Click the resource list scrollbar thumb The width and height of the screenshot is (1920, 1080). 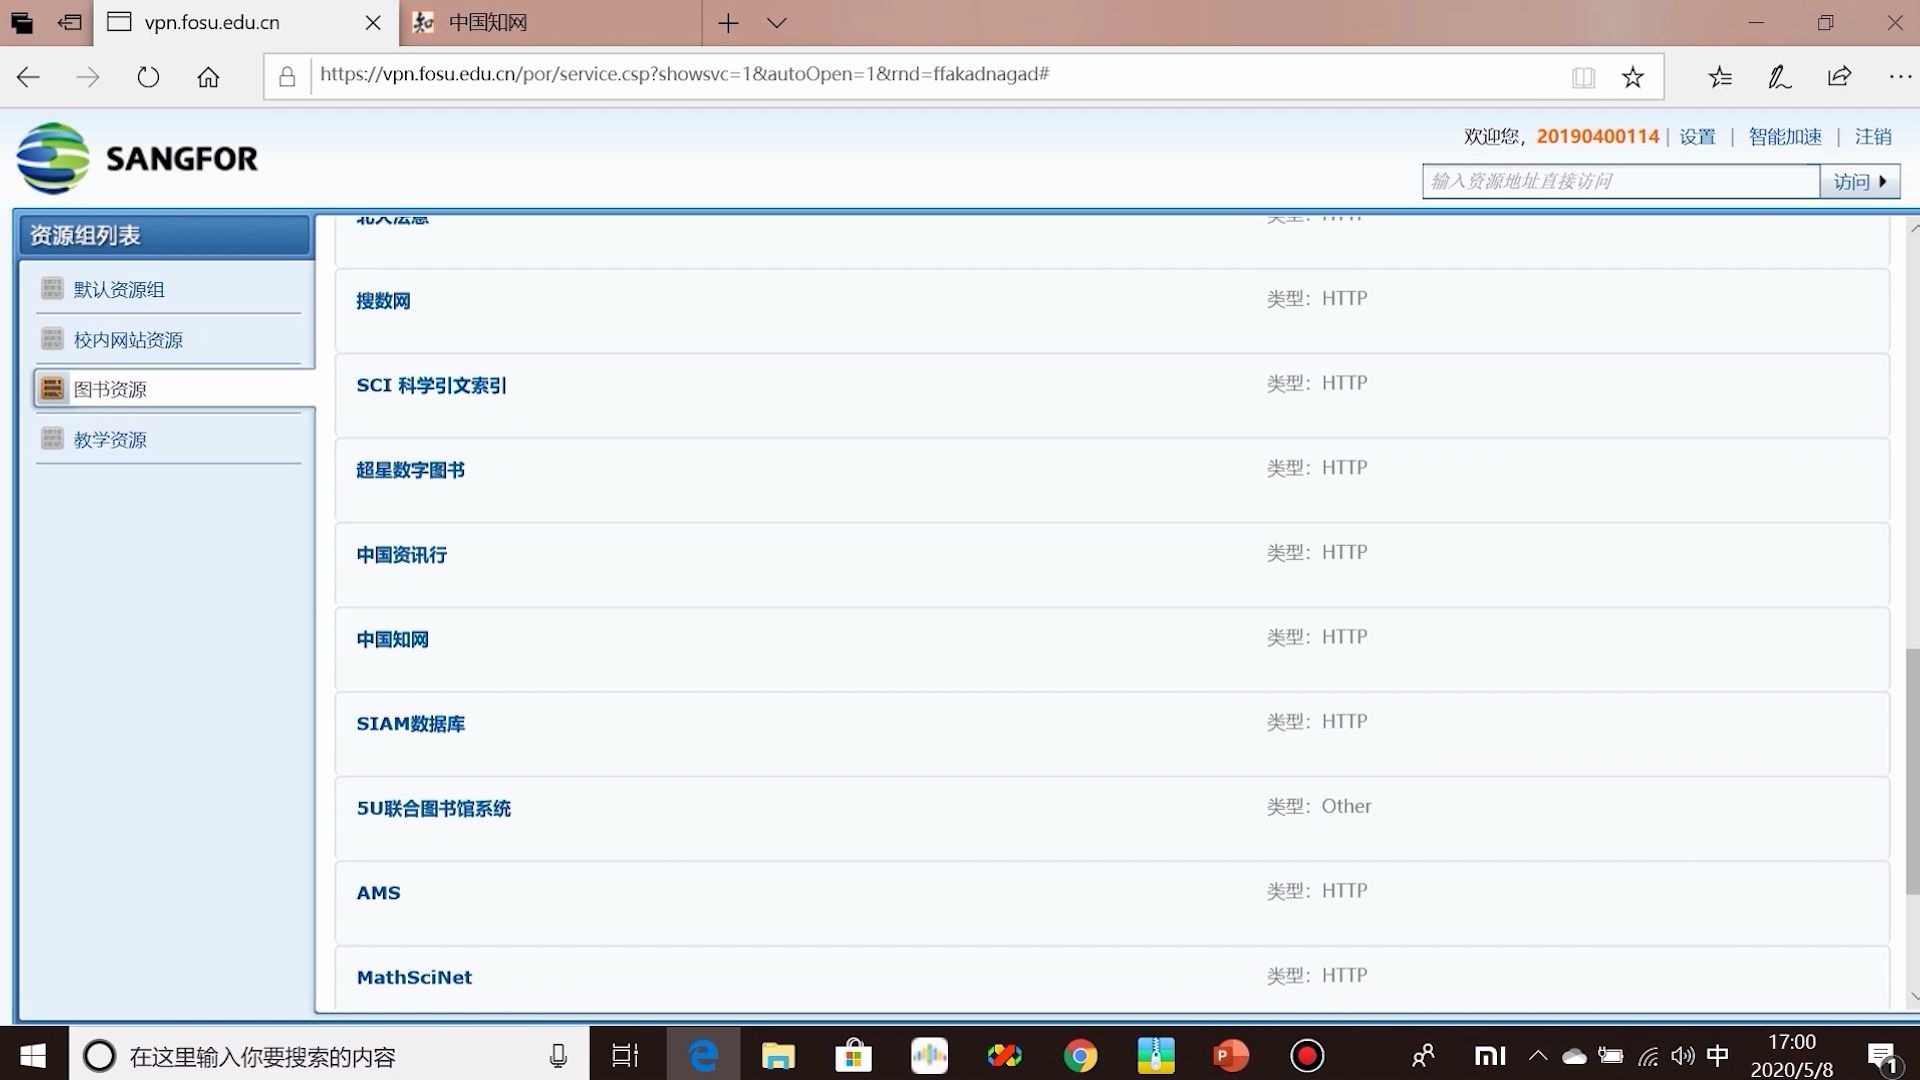tap(1912, 771)
